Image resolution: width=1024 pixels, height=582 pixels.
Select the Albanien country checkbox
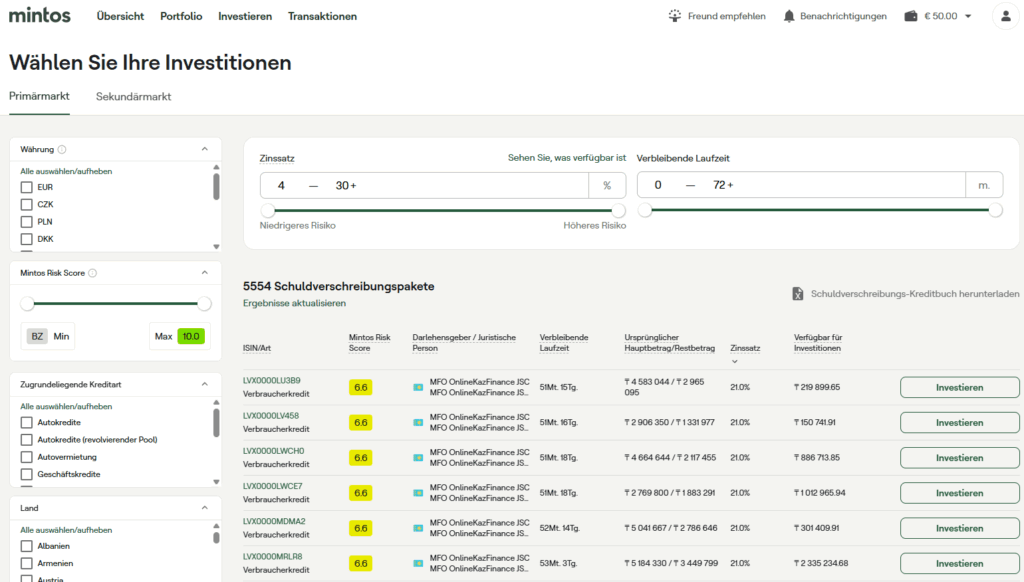tap(27, 546)
